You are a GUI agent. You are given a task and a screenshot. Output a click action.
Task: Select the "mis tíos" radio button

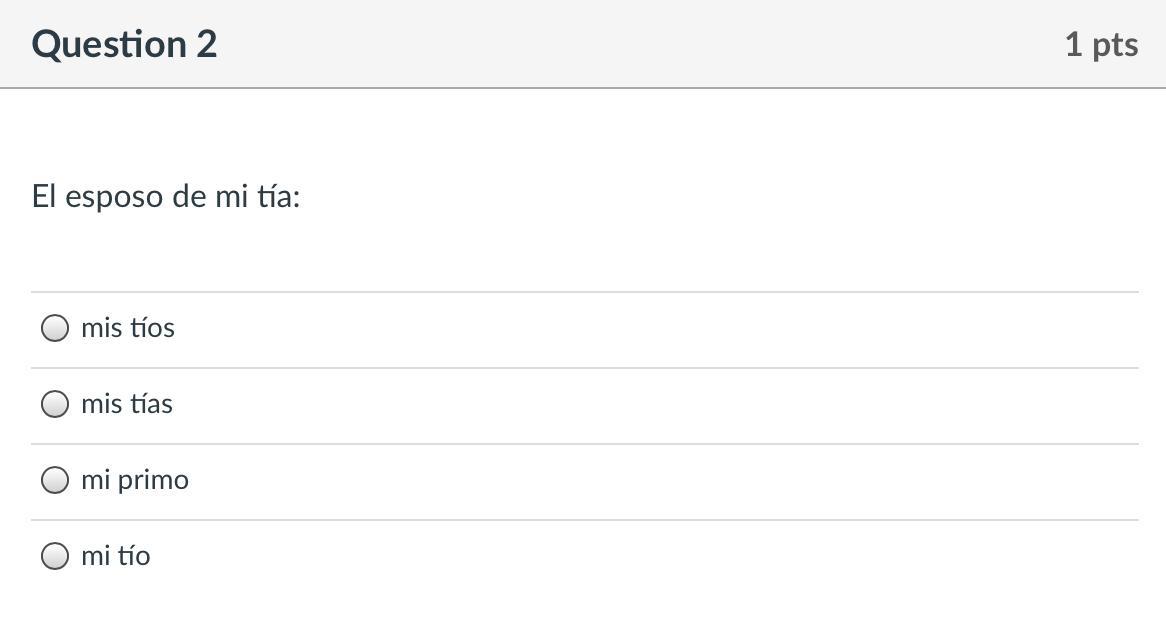pos(55,328)
